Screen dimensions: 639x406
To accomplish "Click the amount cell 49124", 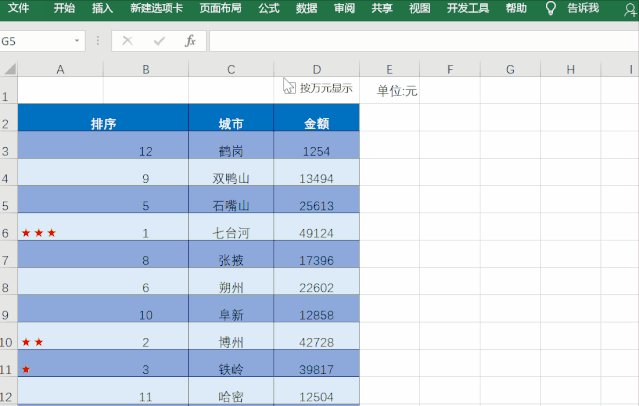I will pos(317,227).
